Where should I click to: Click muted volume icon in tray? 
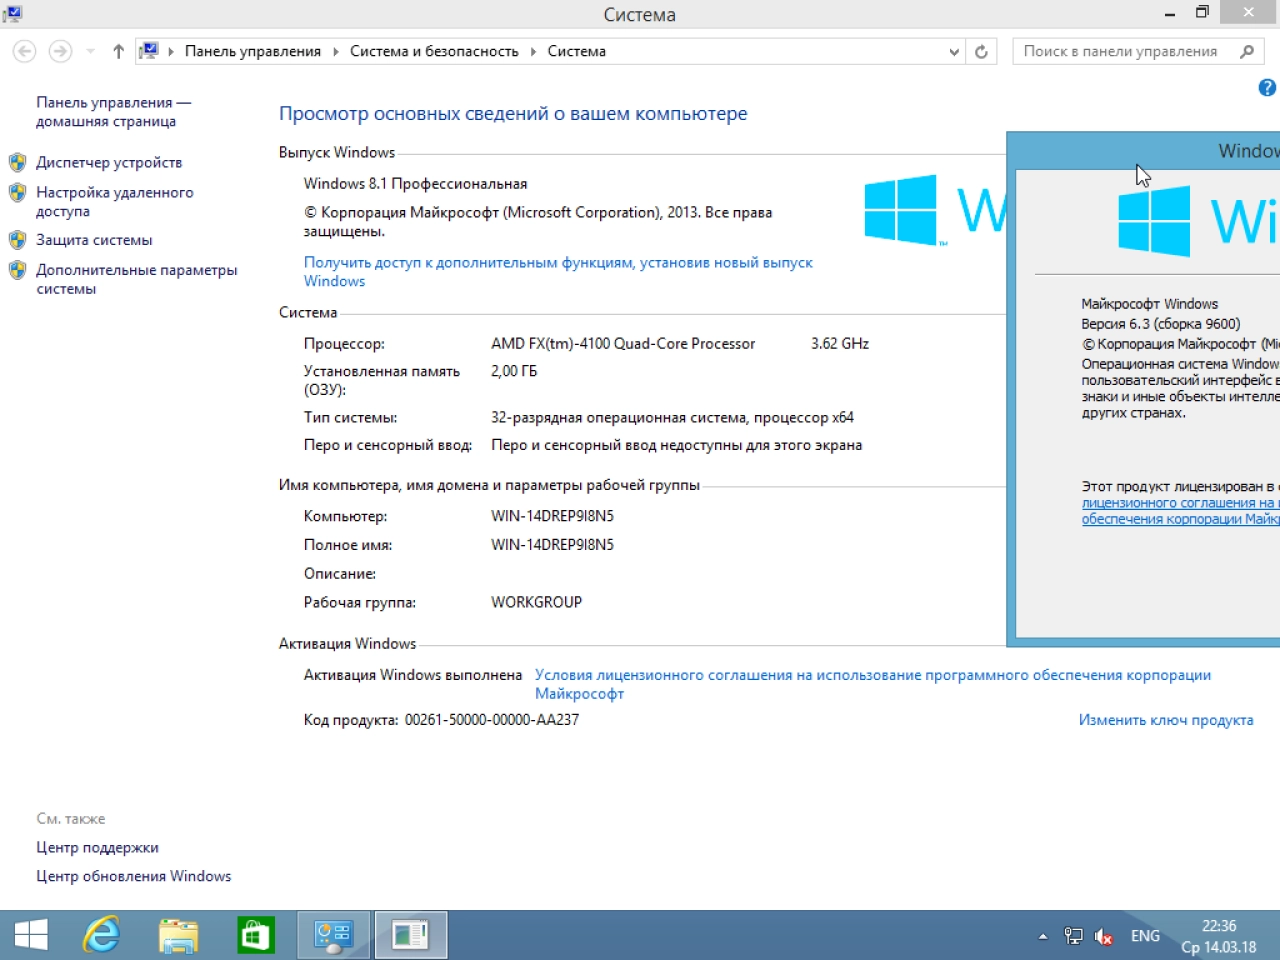(x=1104, y=936)
